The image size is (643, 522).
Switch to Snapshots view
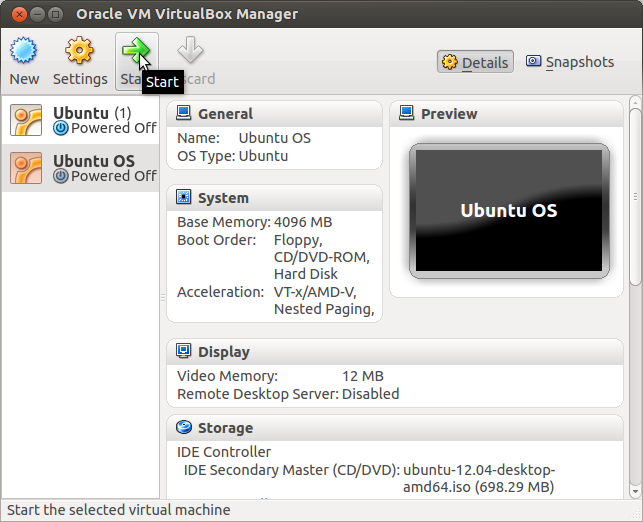[x=570, y=62]
